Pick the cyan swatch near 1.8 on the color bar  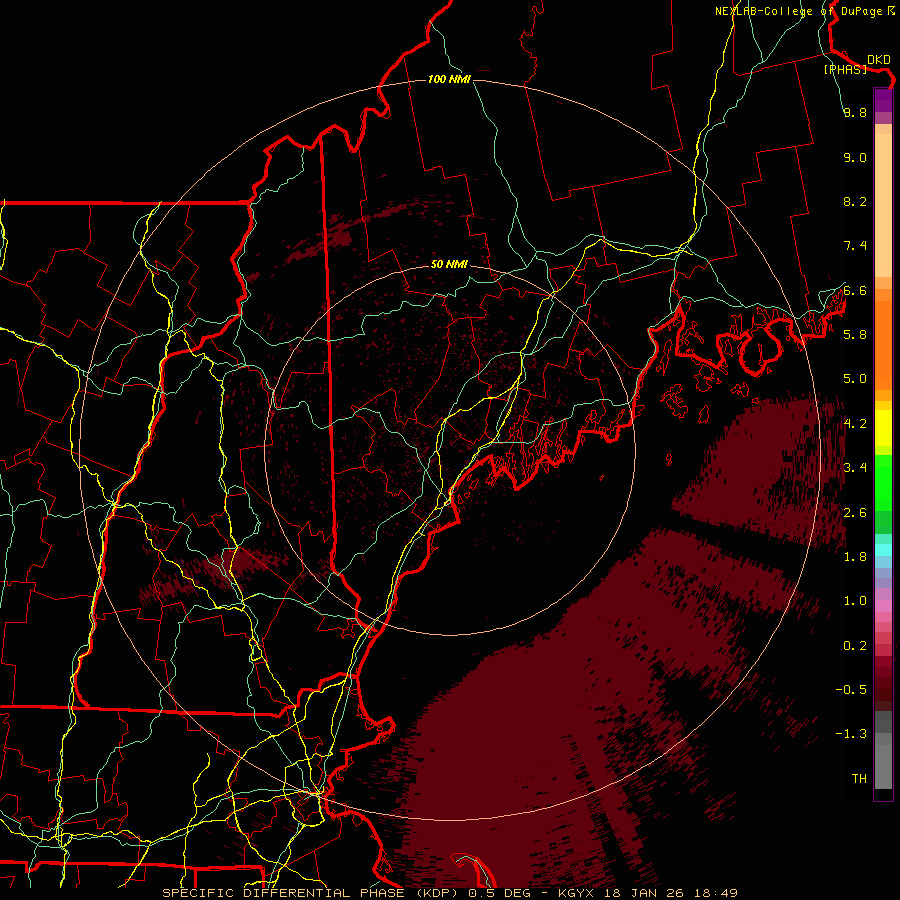(x=883, y=550)
